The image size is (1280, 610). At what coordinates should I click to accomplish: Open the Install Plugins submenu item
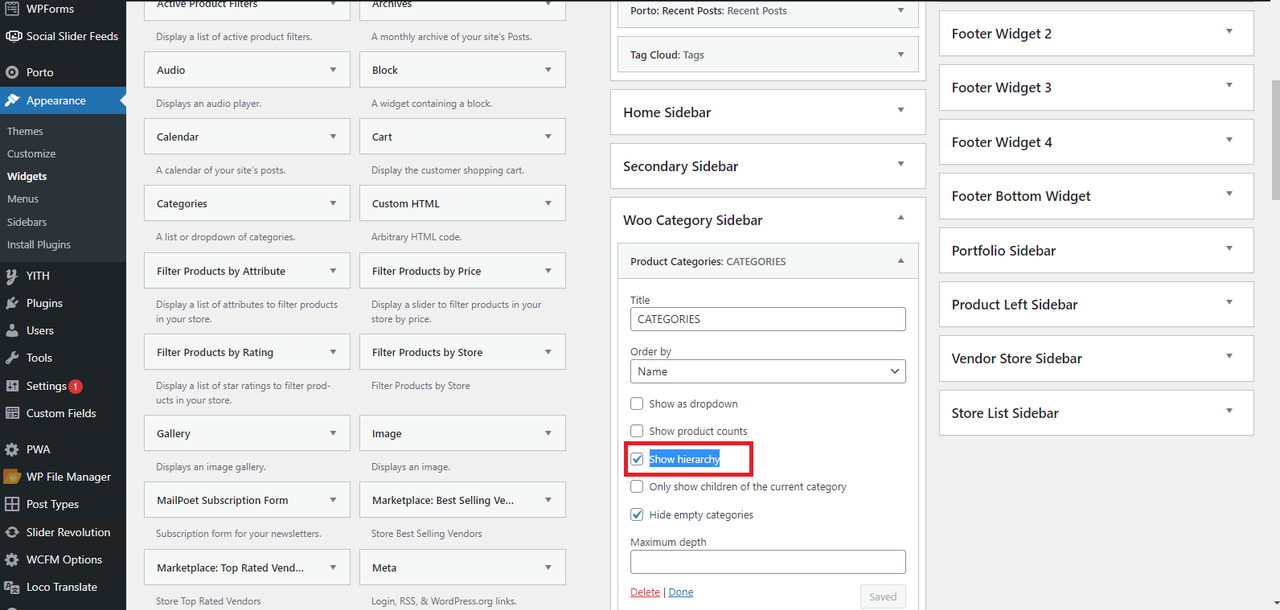pyautogui.click(x=39, y=244)
